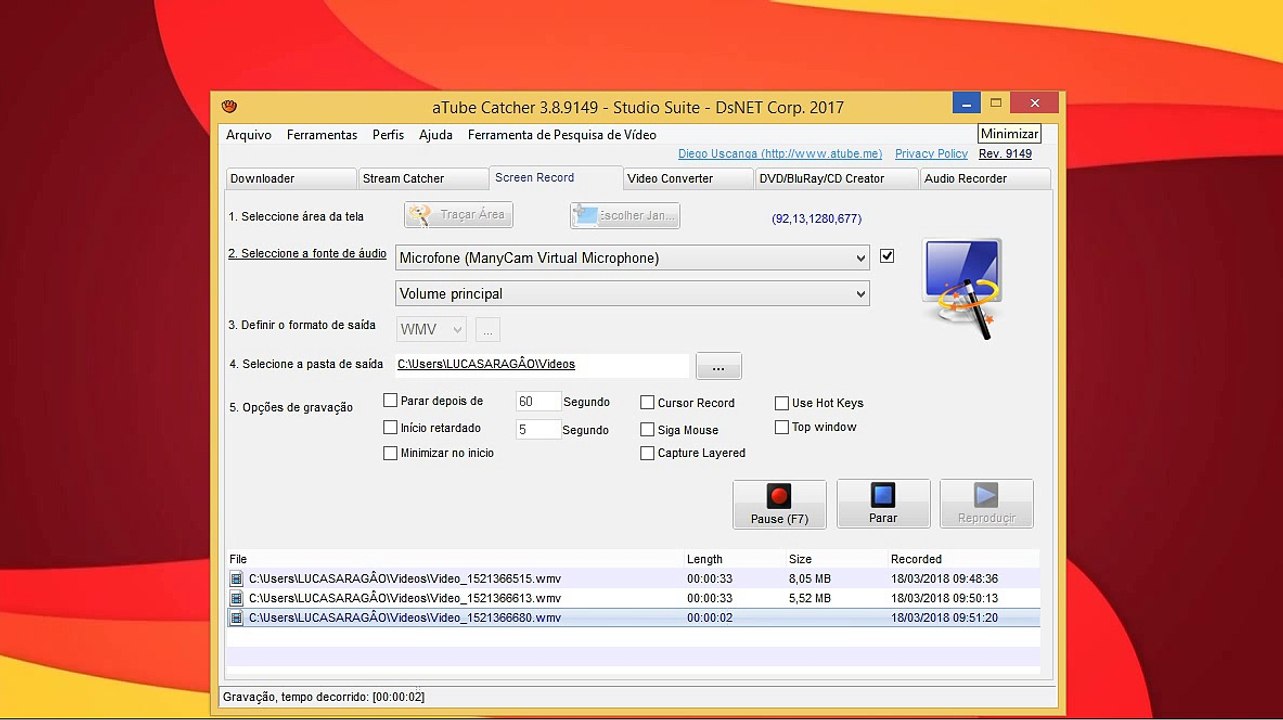Check Minimizar no início option
The height and width of the screenshot is (720, 1283).
[391, 453]
